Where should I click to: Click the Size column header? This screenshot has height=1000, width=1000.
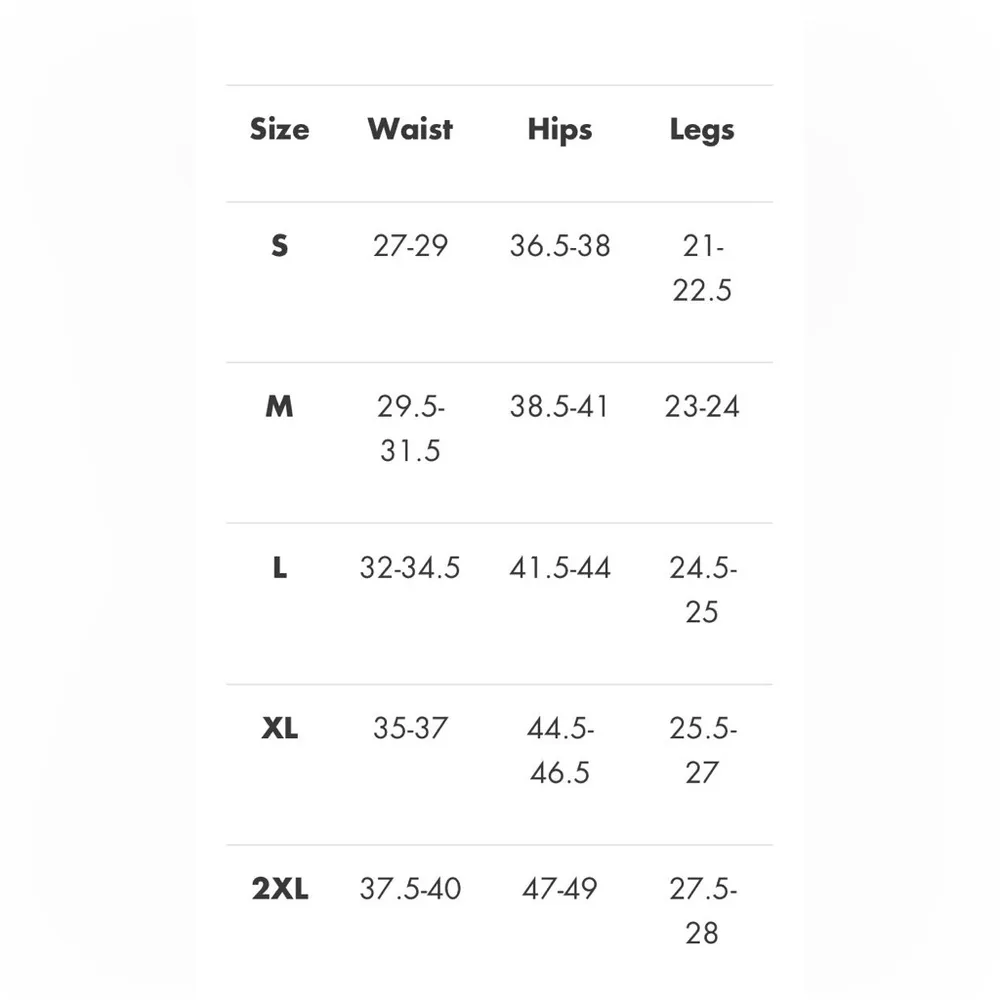(x=279, y=130)
